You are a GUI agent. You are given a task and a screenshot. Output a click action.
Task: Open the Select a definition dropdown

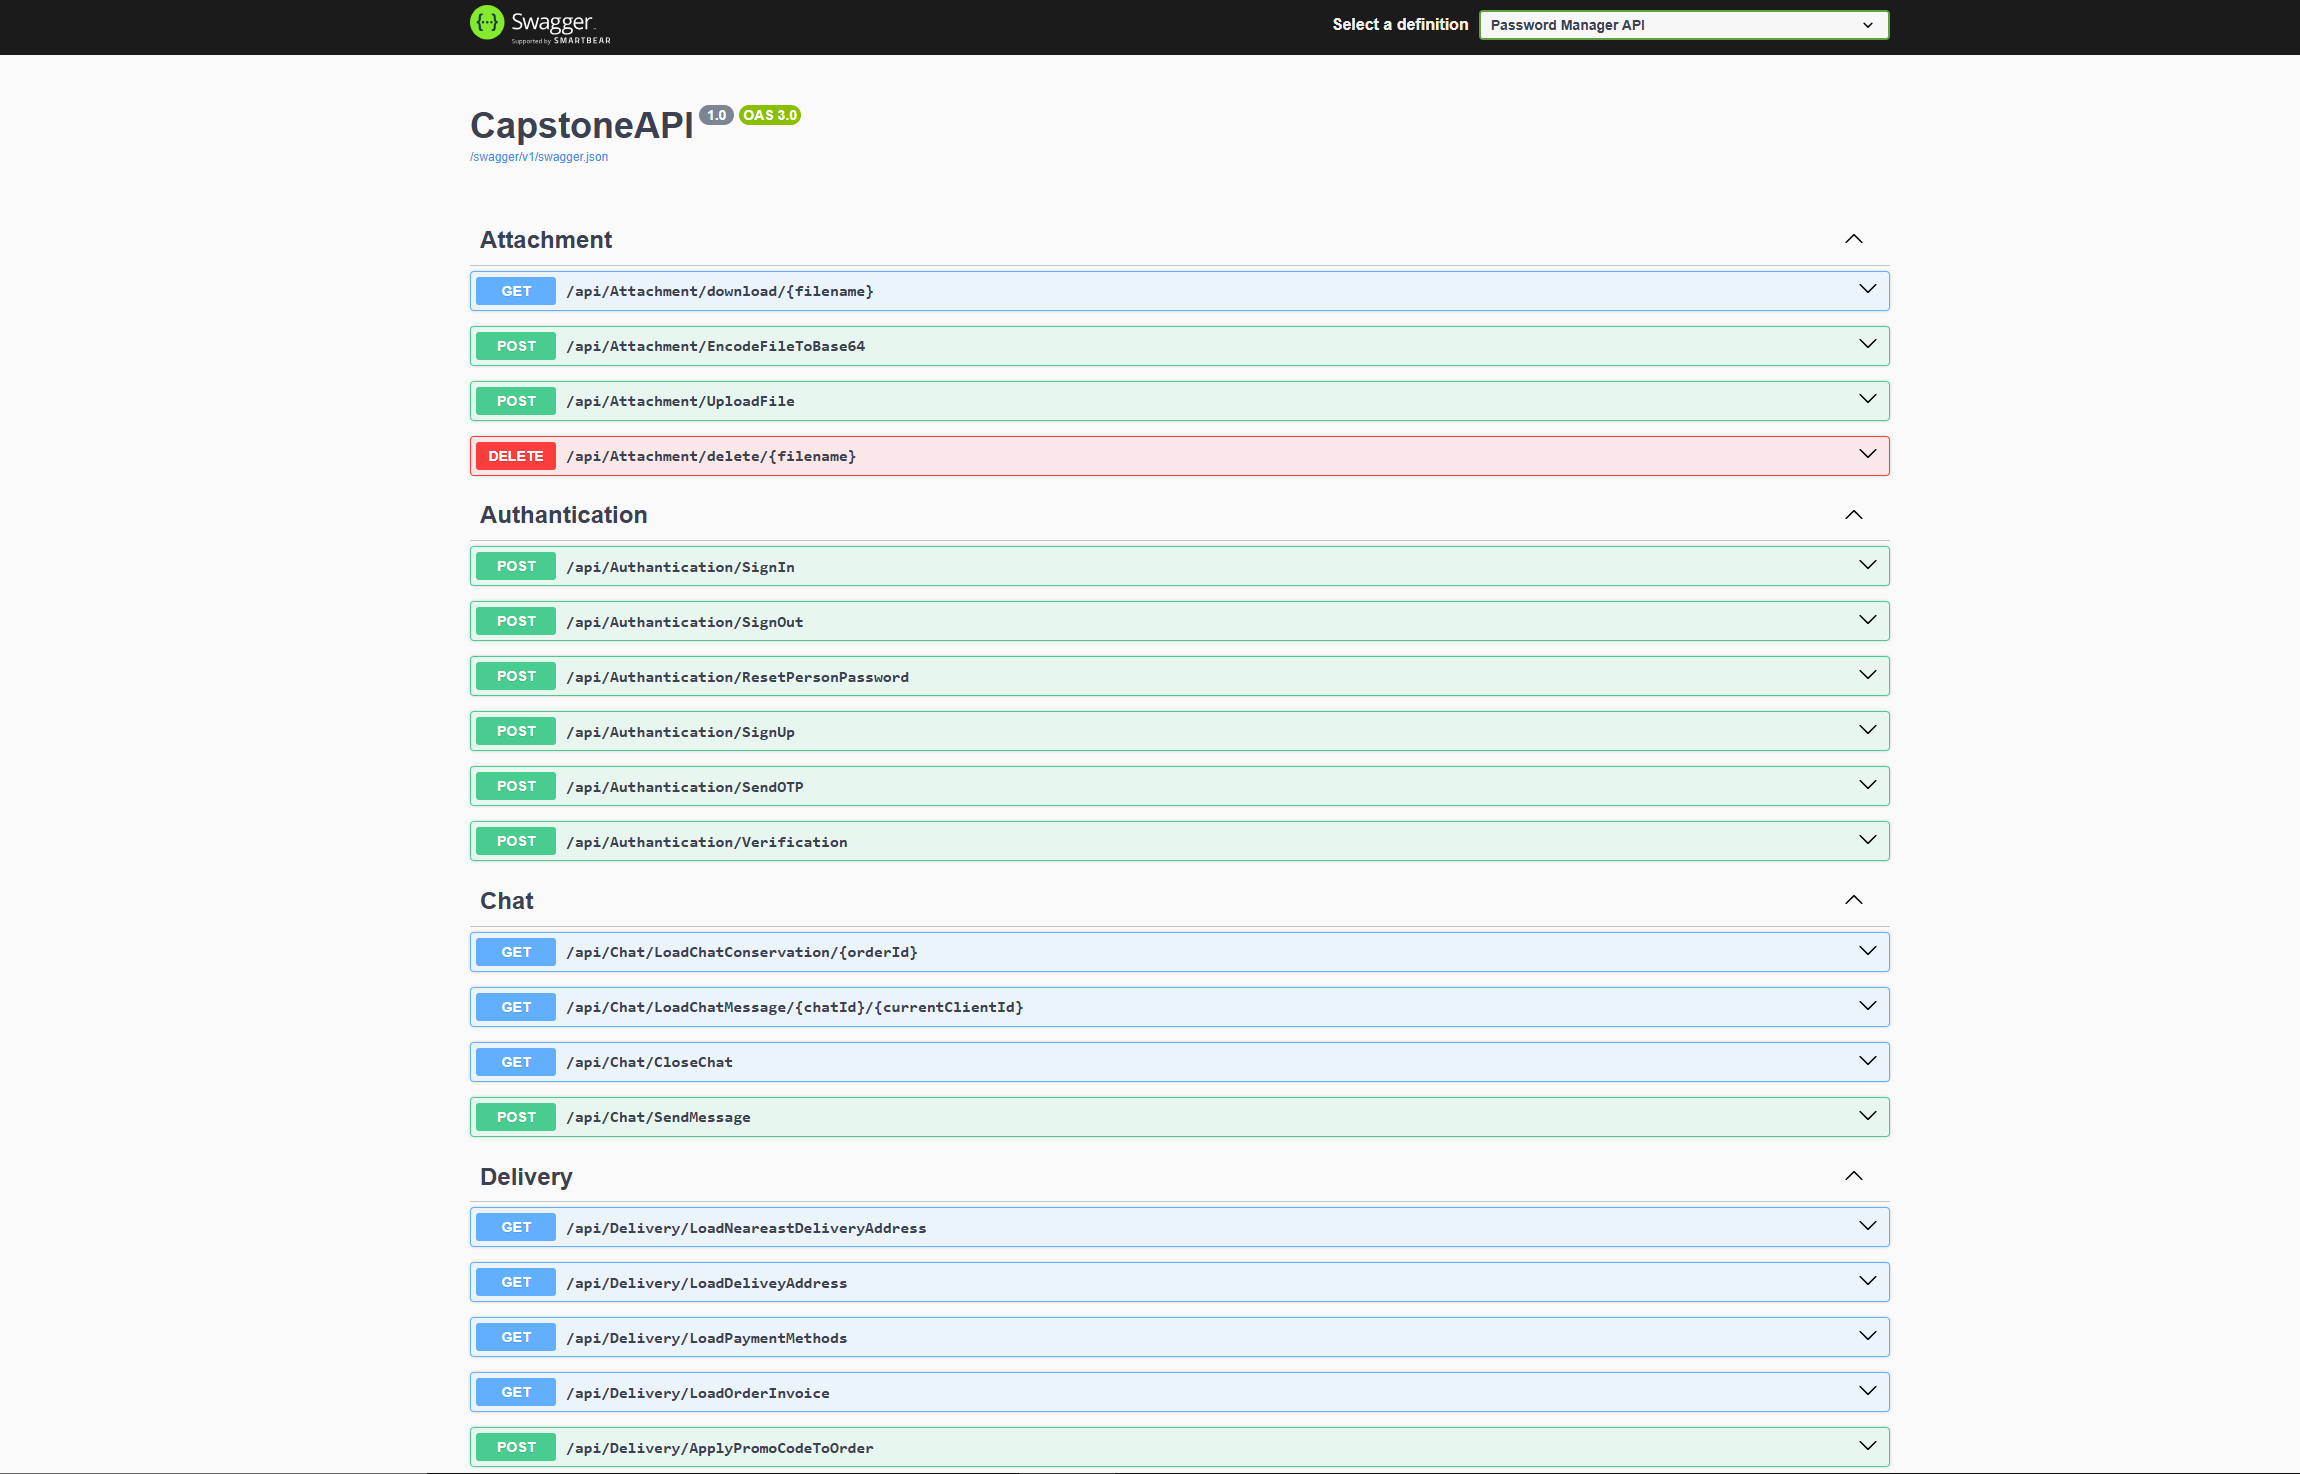pyautogui.click(x=1683, y=25)
